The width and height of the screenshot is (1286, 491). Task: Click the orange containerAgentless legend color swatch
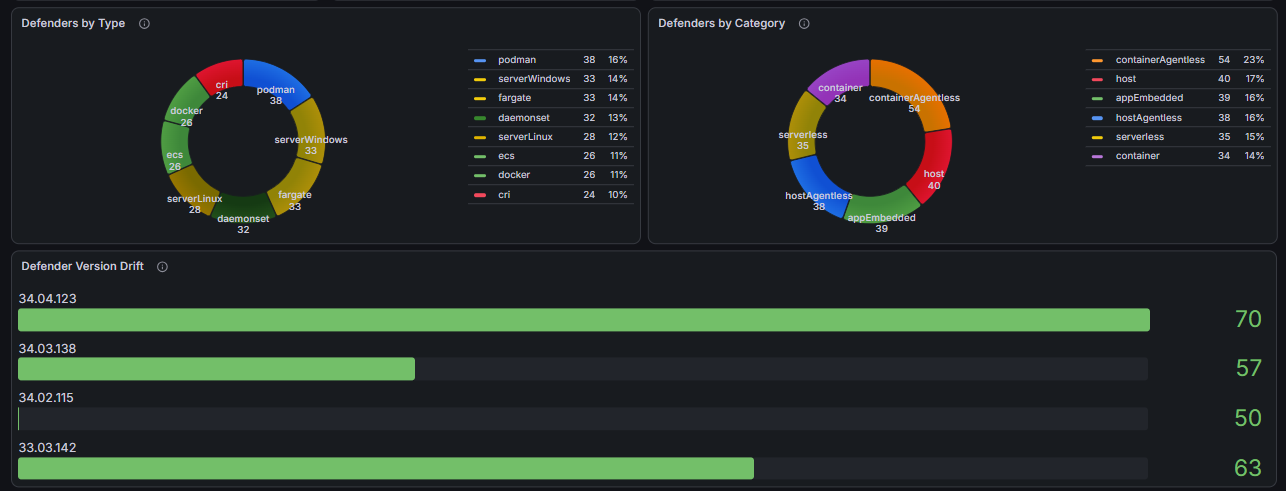(1097, 60)
